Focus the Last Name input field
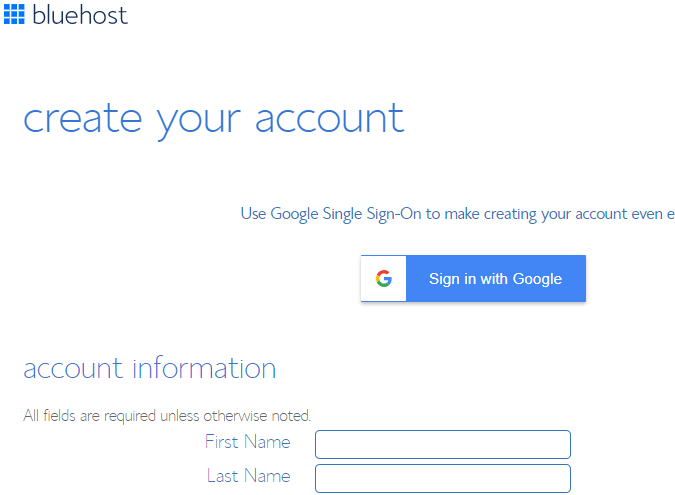 [443, 478]
